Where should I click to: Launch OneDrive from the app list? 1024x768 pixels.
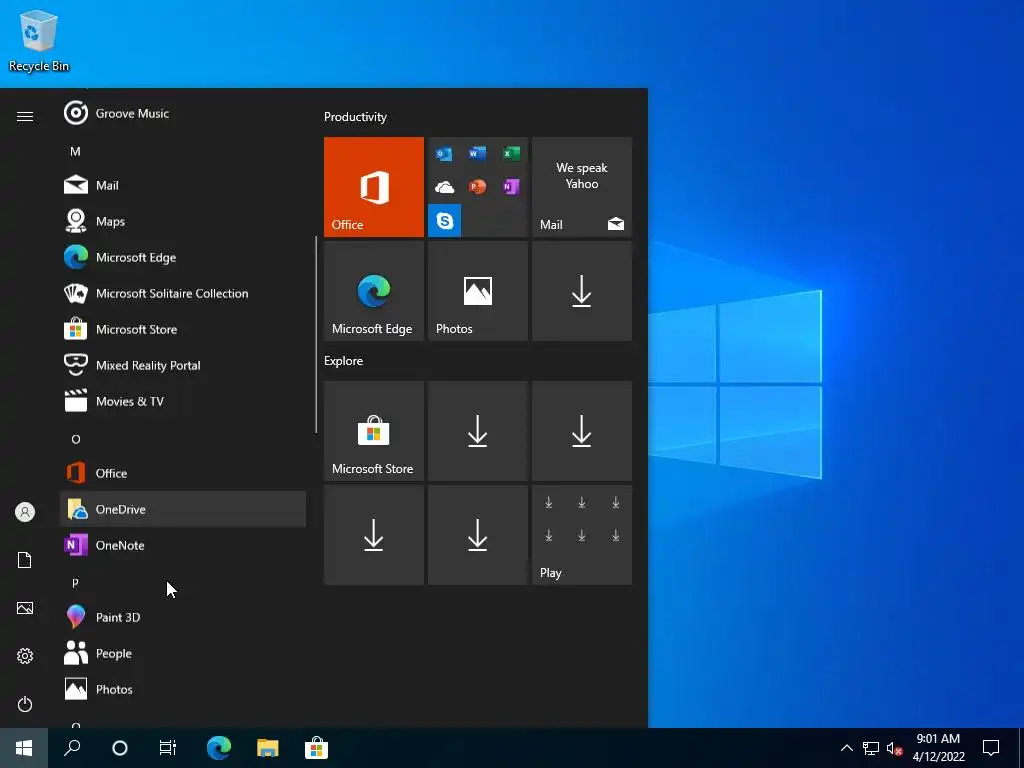183,509
